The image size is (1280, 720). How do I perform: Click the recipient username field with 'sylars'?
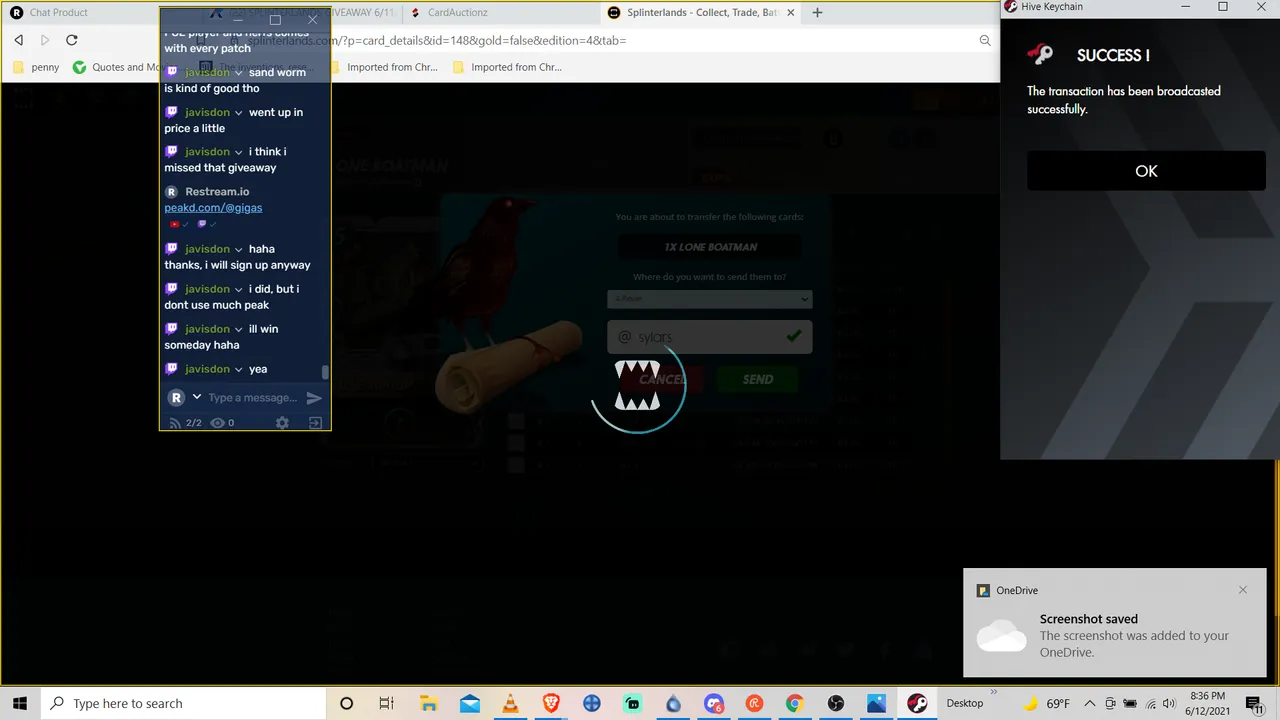point(709,337)
